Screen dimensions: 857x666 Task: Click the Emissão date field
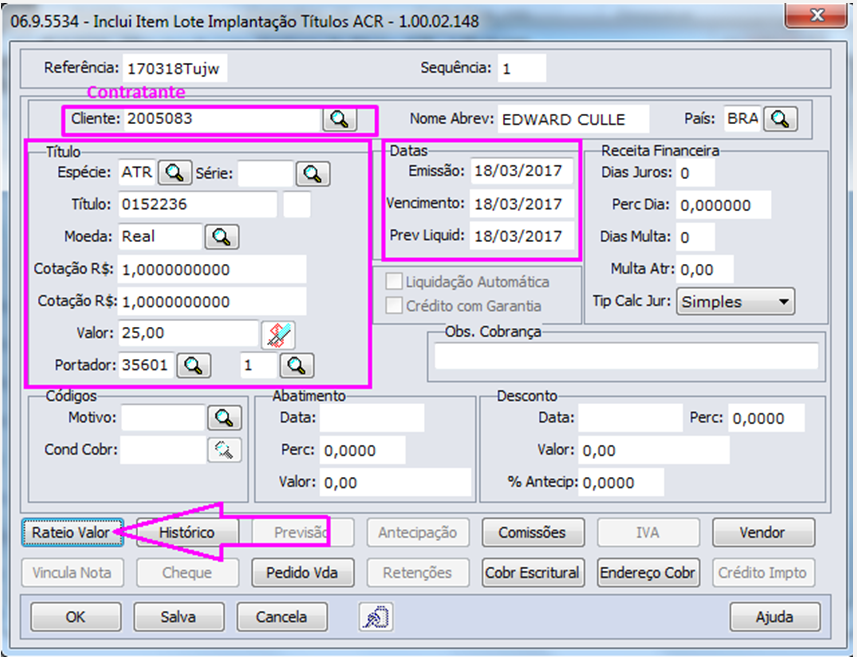click(x=523, y=172)
